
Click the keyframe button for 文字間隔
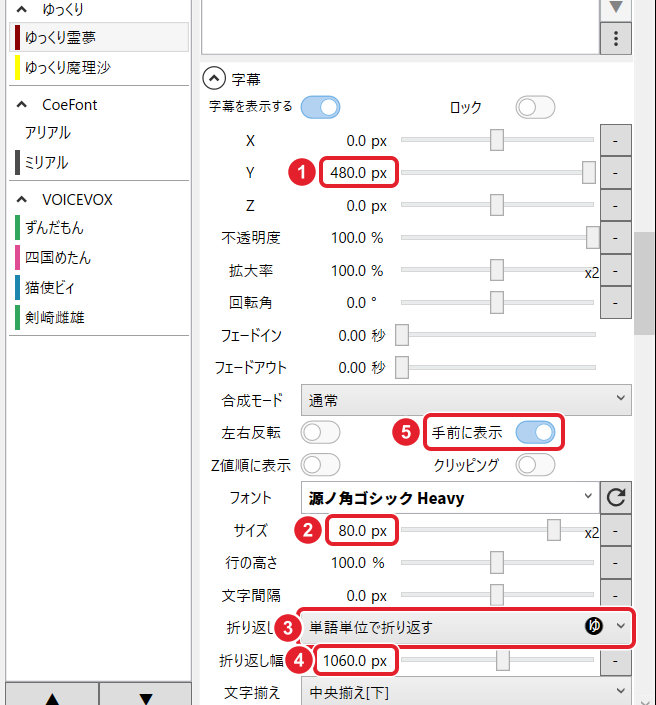point(616,595)
